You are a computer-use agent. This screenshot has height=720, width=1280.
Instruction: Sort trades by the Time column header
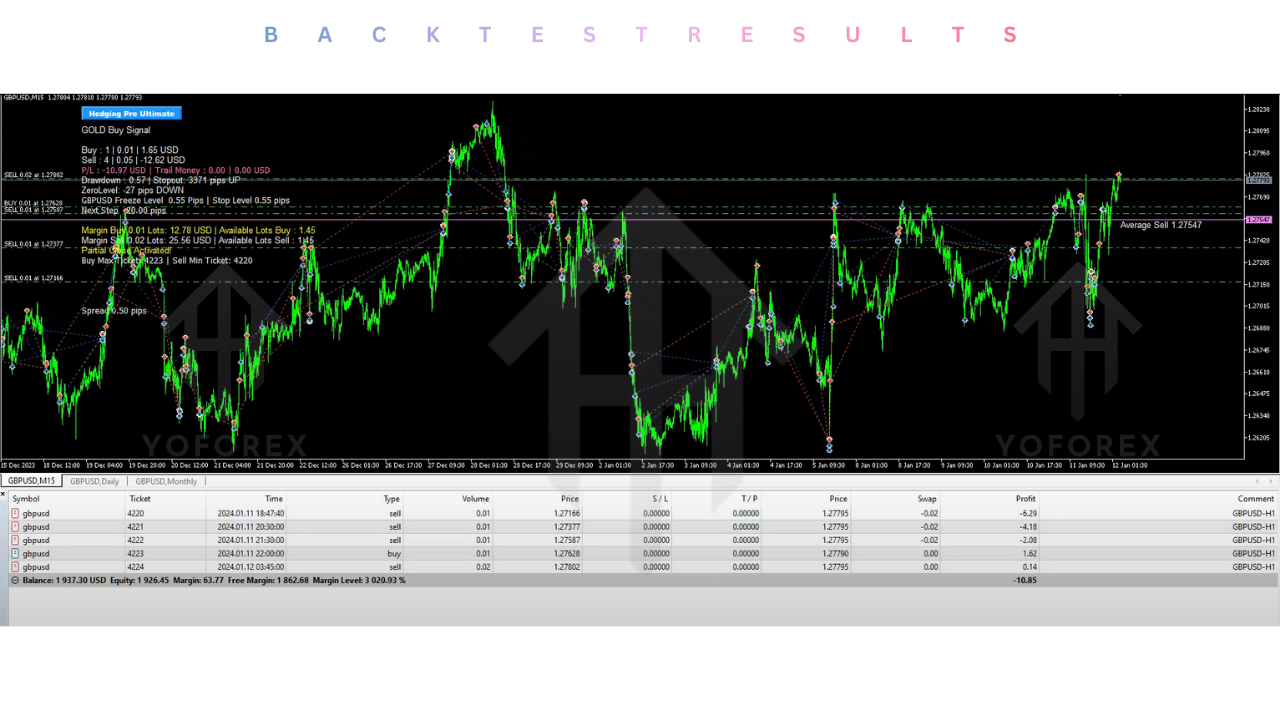point(273,498)
